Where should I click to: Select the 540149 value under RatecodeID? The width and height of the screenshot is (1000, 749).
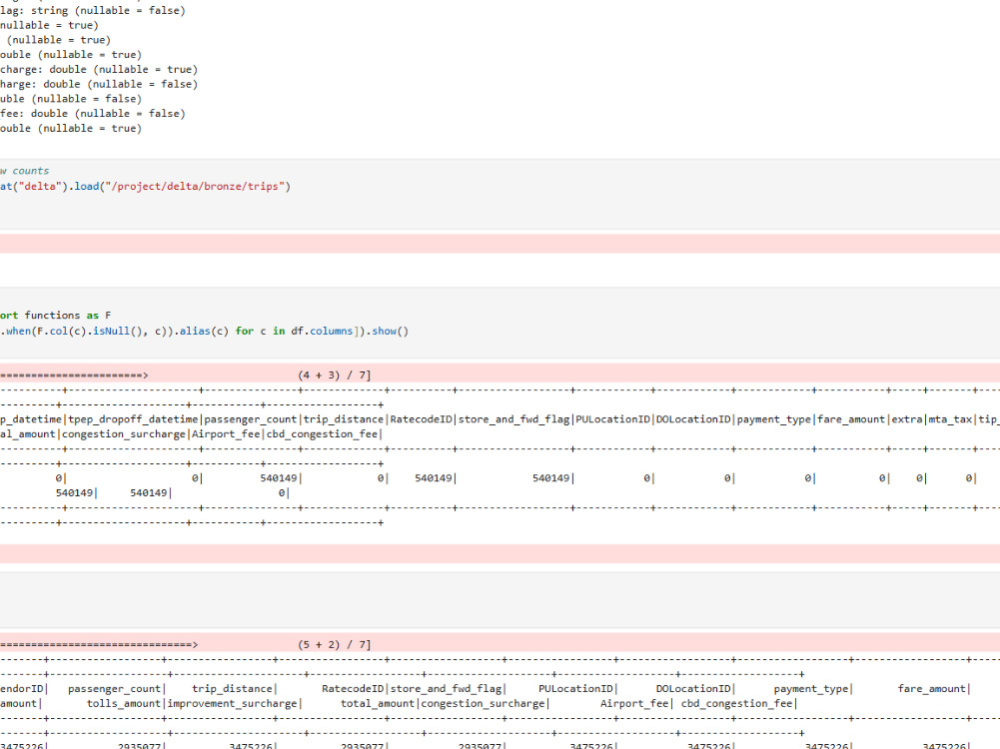[433, 478]
